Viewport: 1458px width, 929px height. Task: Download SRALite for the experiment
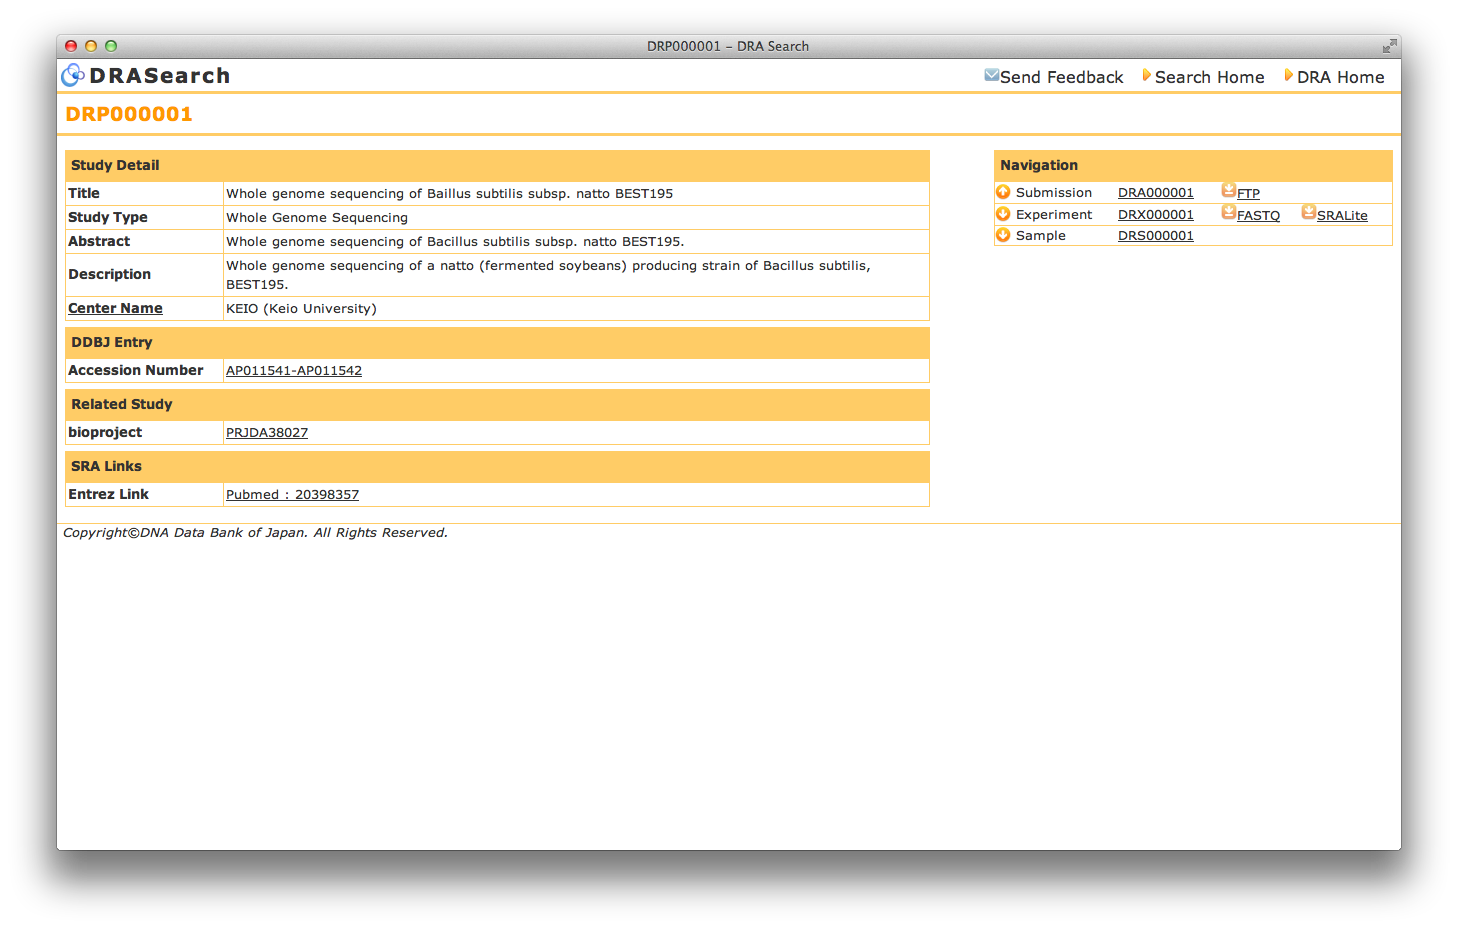(x=1342, y=216)
